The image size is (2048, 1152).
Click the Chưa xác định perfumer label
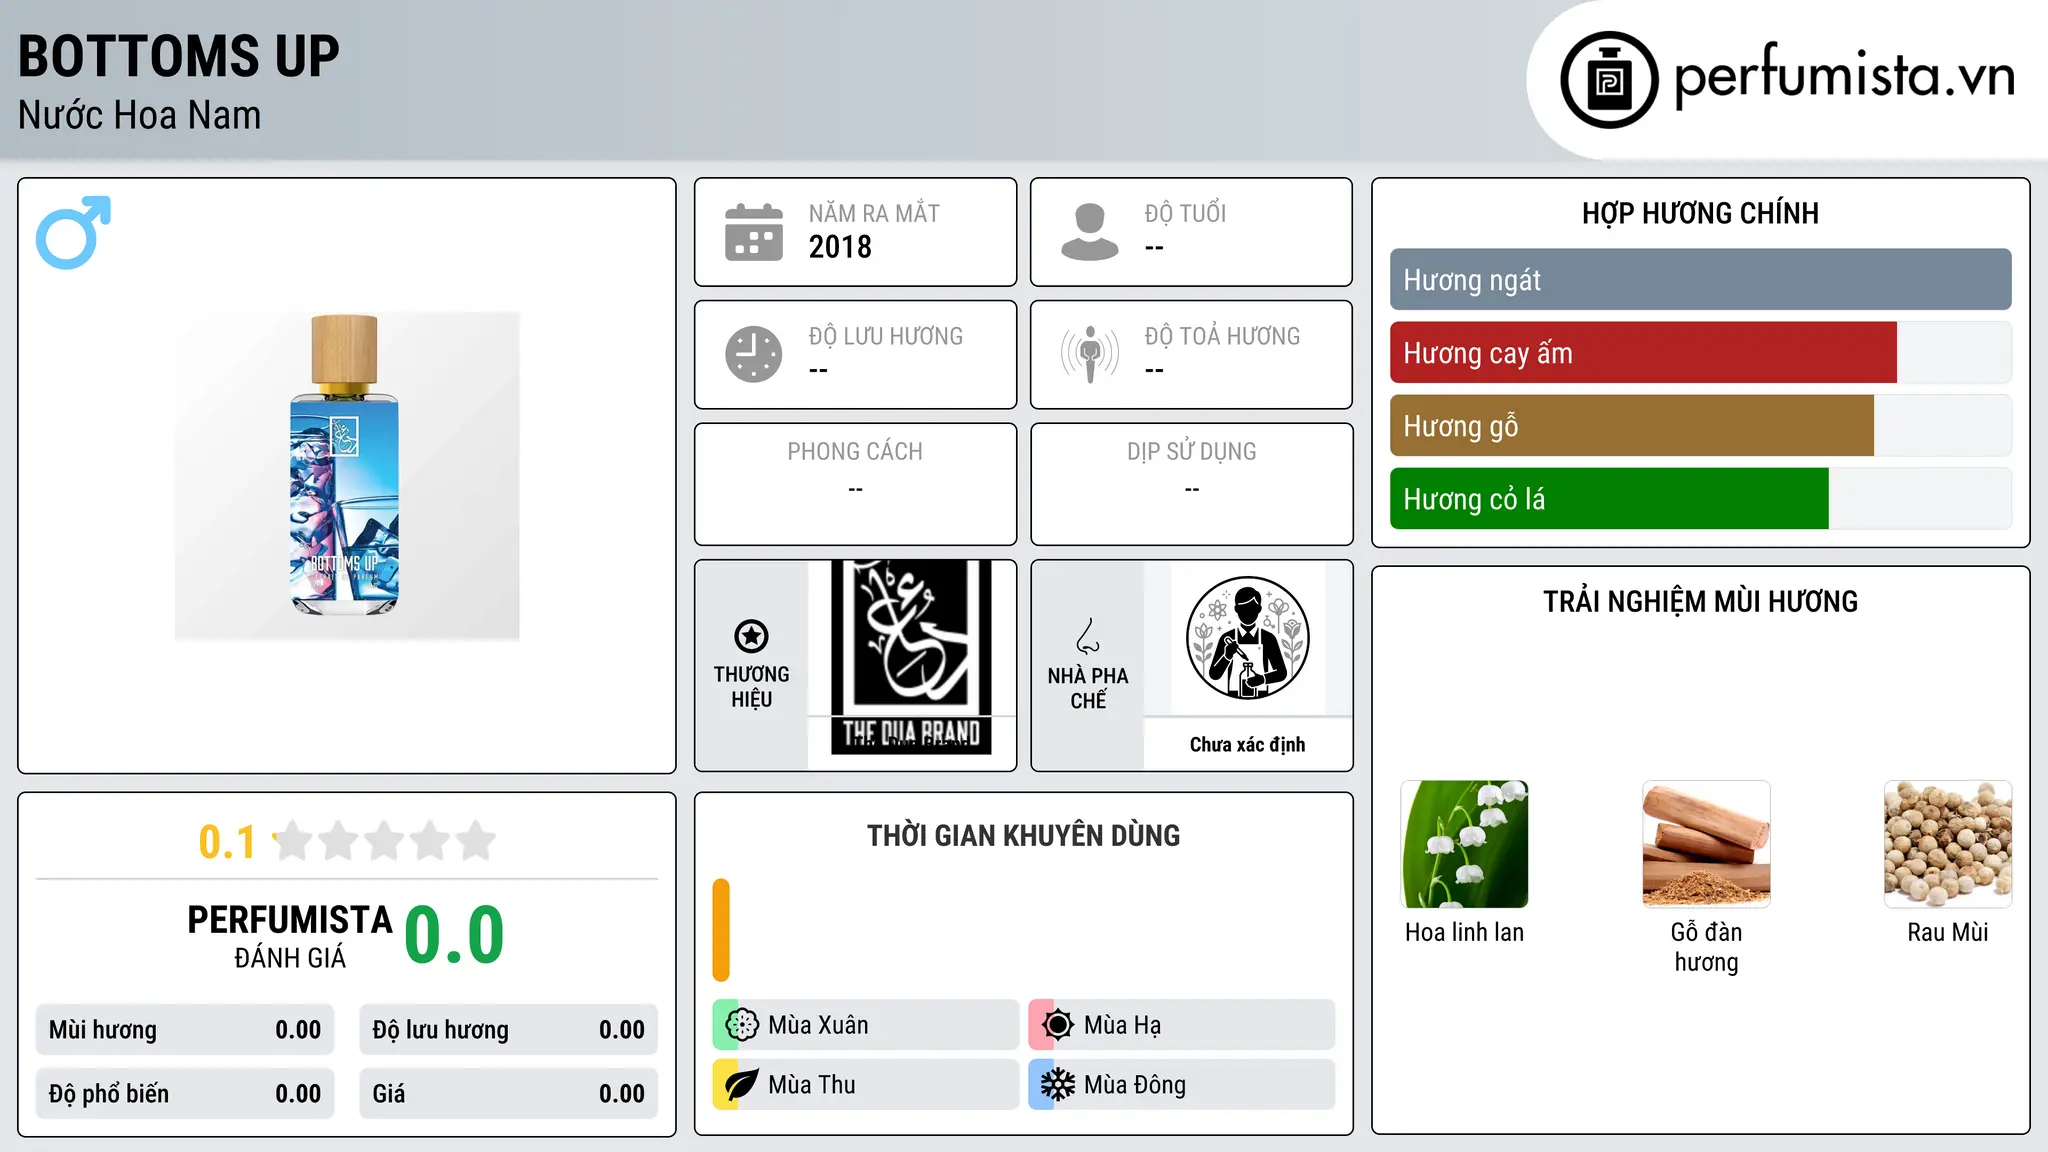coord(1247,744)
